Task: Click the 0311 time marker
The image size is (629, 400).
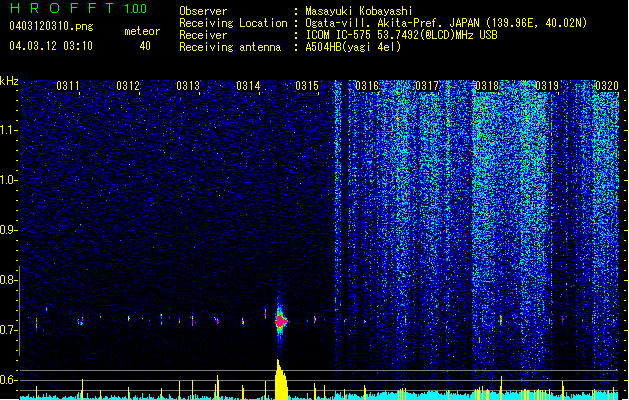Action: pyautogui.click(x=68, y=85)
